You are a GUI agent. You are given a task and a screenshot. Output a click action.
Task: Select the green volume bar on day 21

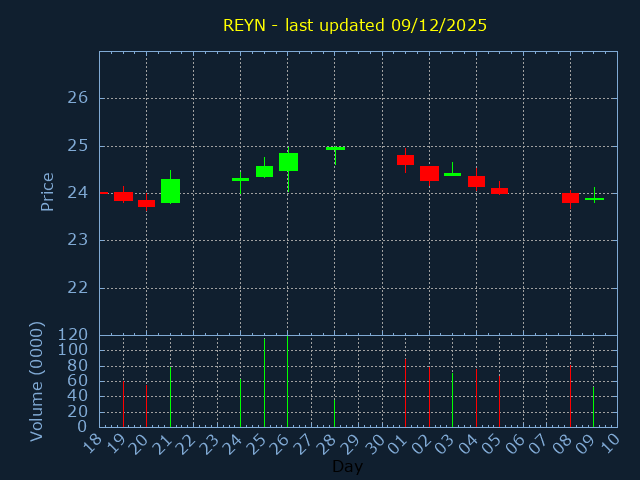coord(170,396)
